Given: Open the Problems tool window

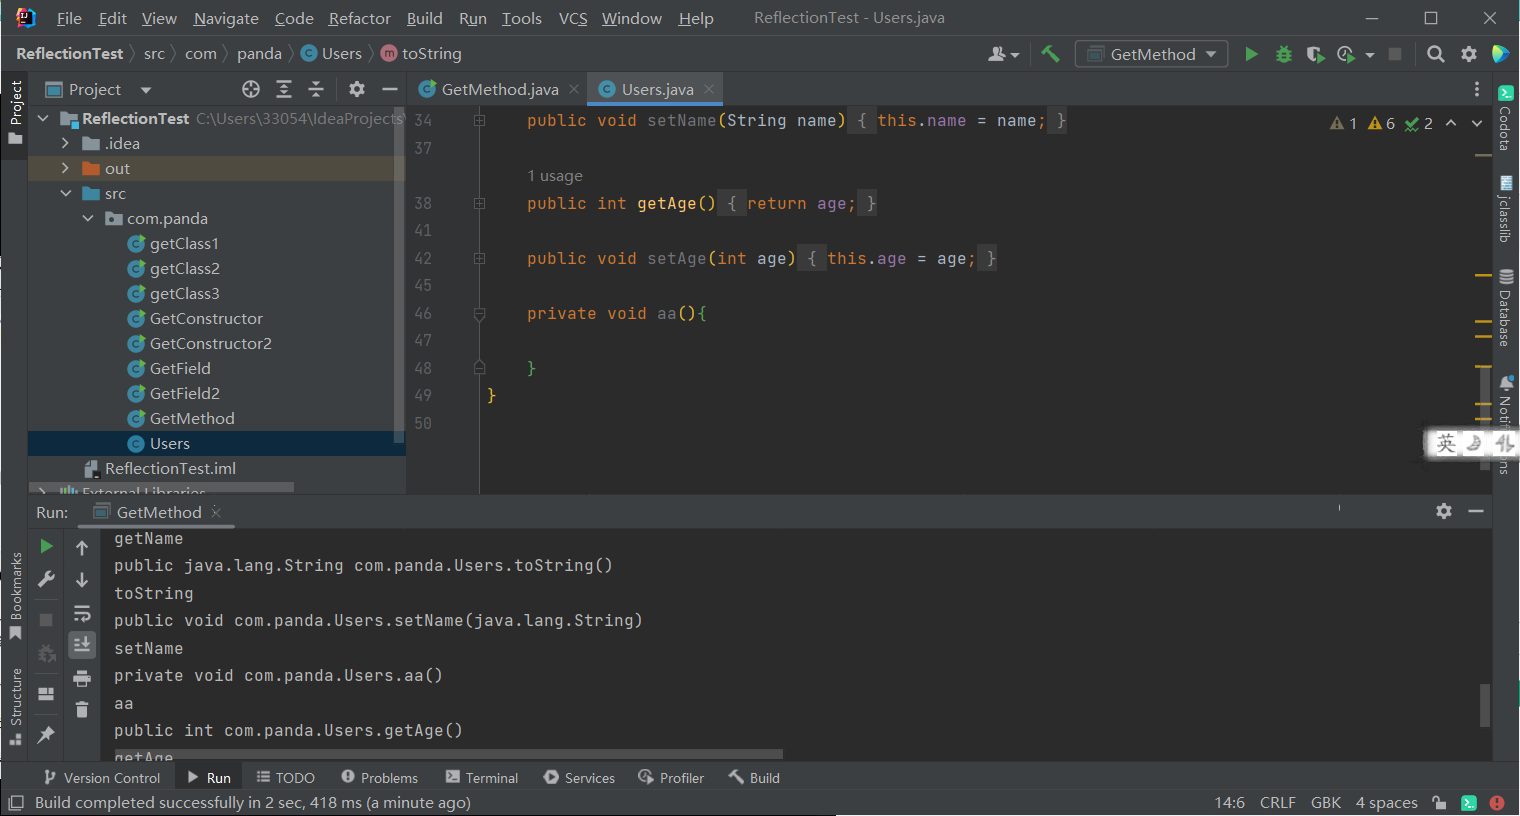Looking at the screenshot, I should tap(379, 777).
